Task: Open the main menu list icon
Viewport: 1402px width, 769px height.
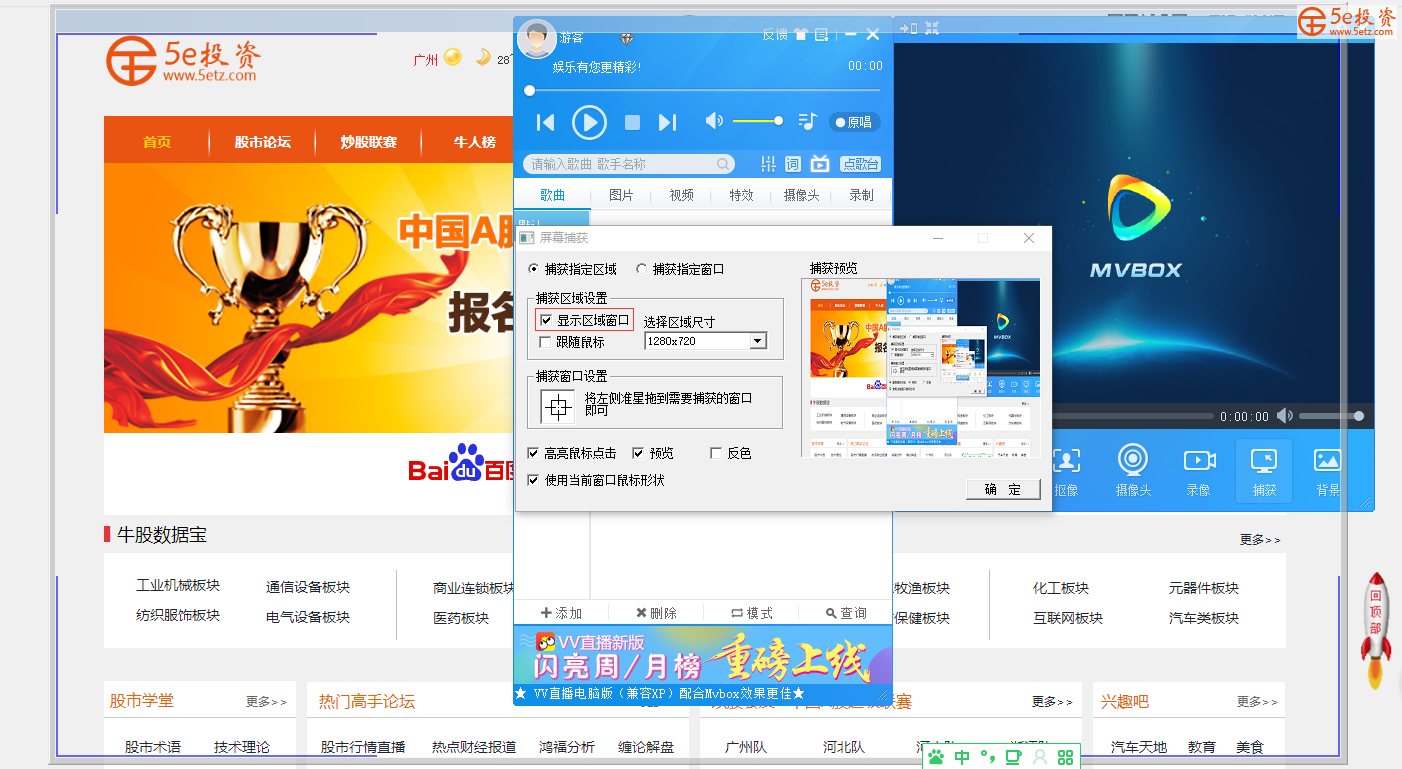Action: point(822,34)
